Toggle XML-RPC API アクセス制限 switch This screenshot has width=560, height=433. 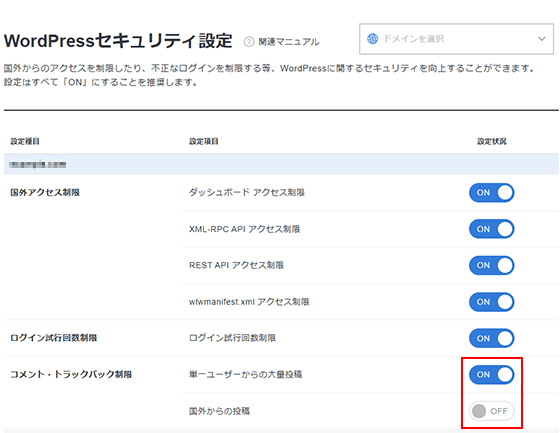click(491, 229)
